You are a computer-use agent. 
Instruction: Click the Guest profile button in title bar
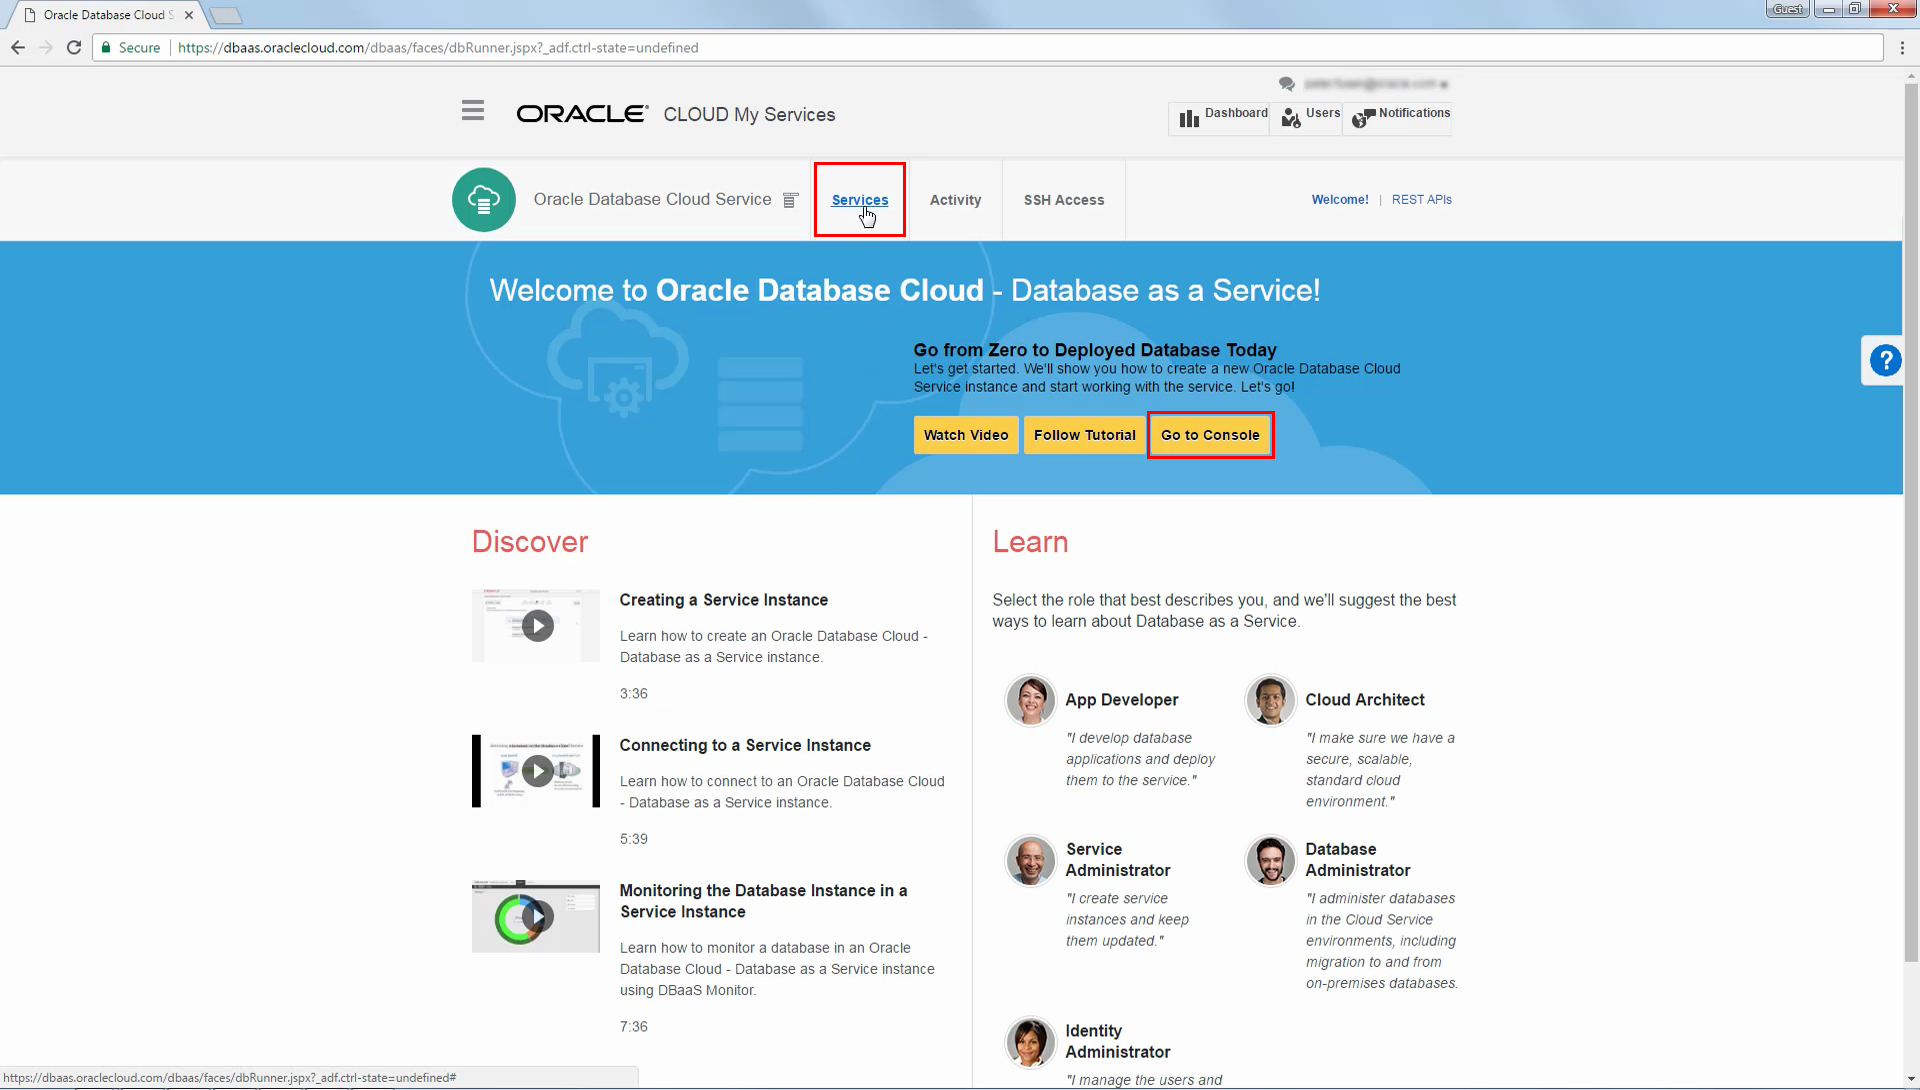pyautogui.click(x=1787, y=9)
